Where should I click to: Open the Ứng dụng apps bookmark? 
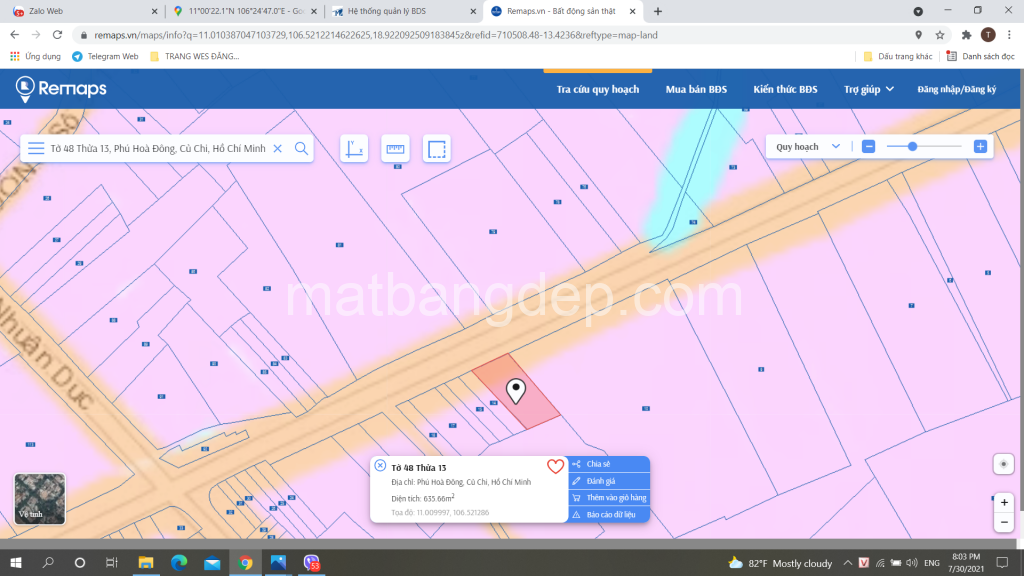[x=35, y=57]
